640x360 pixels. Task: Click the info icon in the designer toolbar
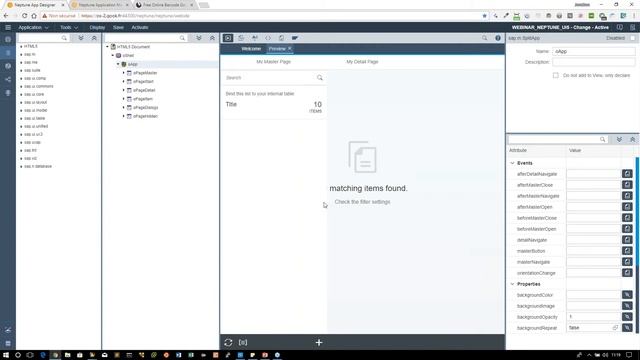[498, 38]
